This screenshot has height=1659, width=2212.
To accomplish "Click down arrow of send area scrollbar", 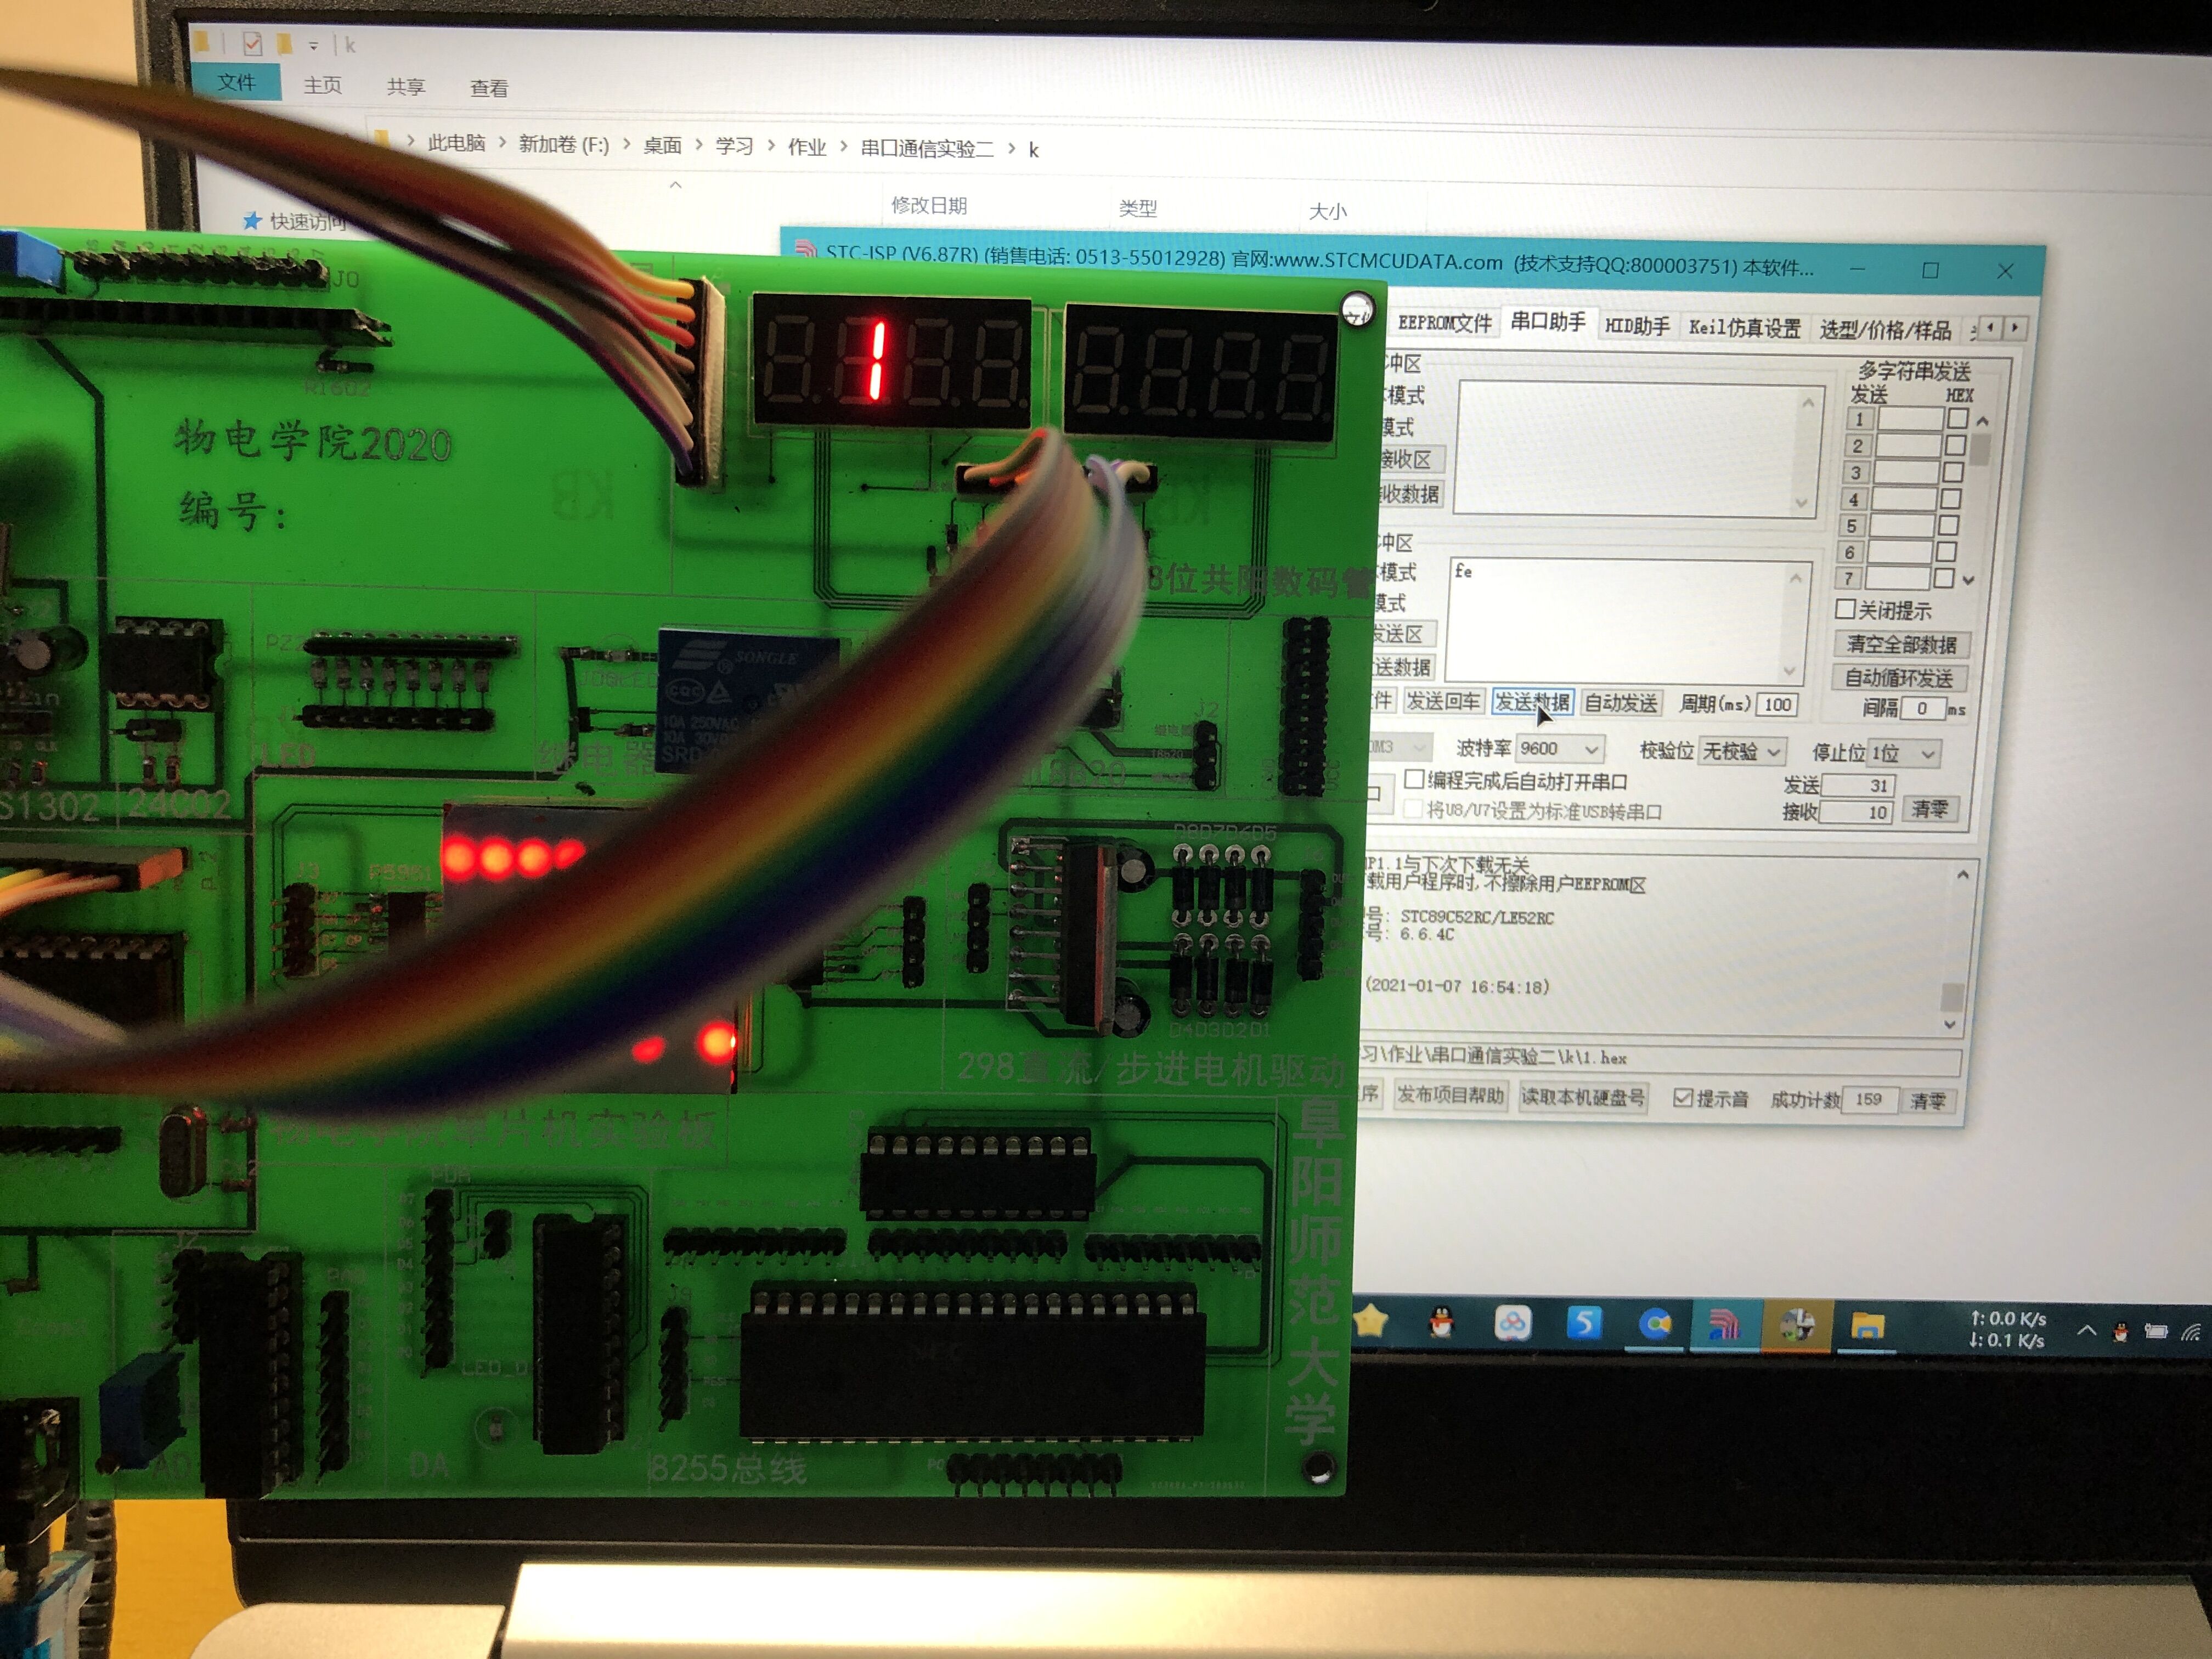I will 1789,671.
